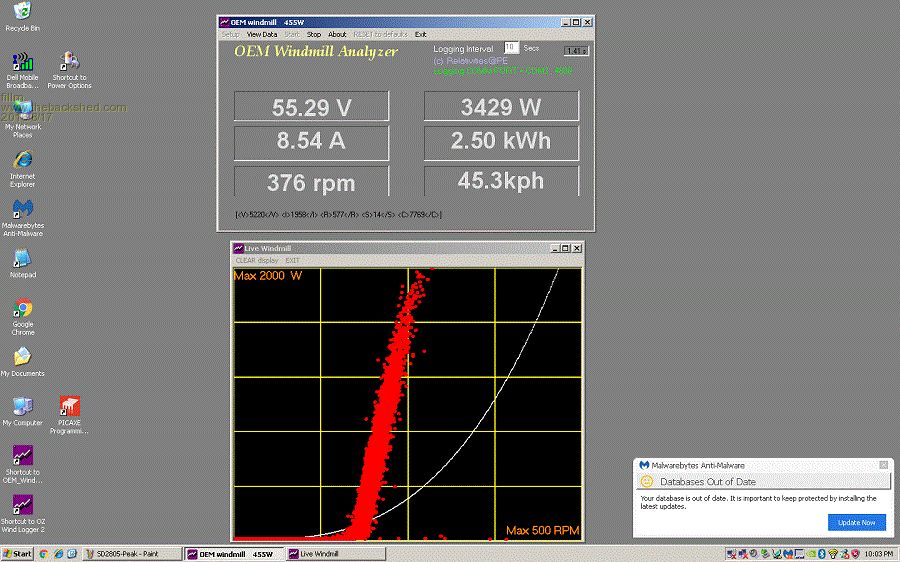This screenshot has height=562, width=900.
Task: Click the Windows Start button
Action: (18, 553)
